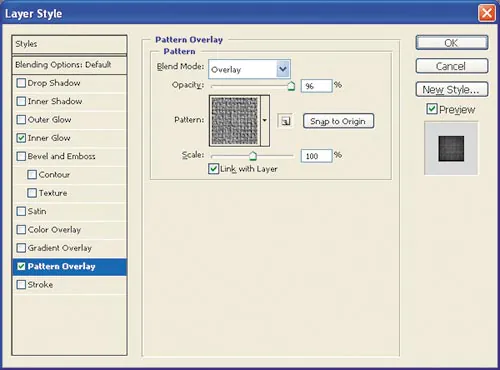Uncheck the Pattern Overlay checkbox
500x370 pixels.
21,266
